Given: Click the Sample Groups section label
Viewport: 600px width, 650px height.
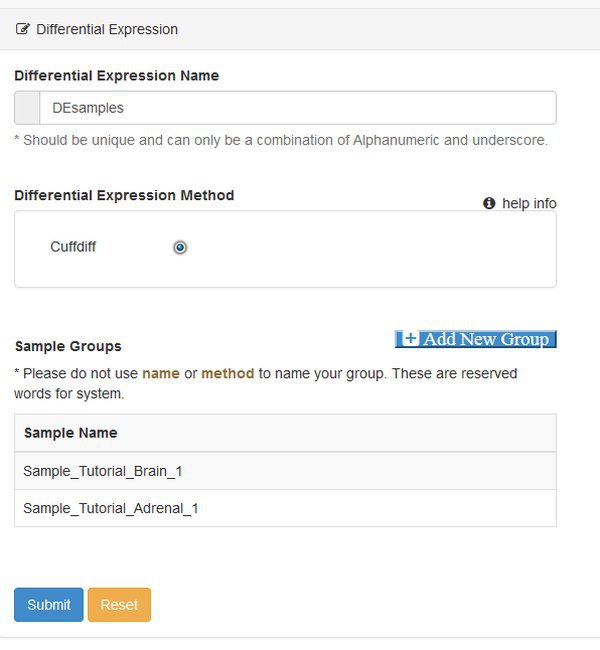Looking at the screenshot, I should [x=68, y=346].
